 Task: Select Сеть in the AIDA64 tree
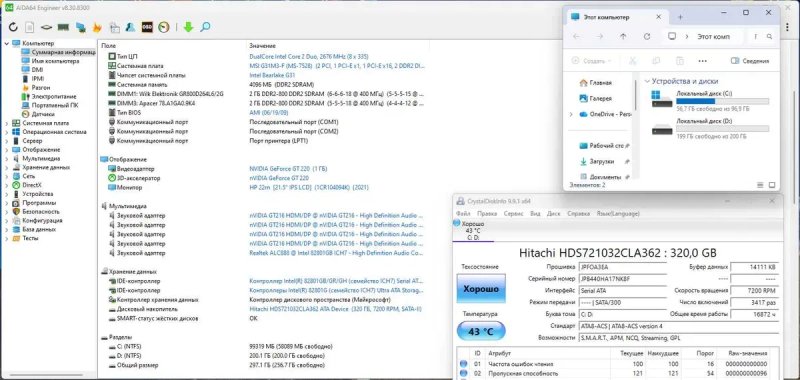29,176
